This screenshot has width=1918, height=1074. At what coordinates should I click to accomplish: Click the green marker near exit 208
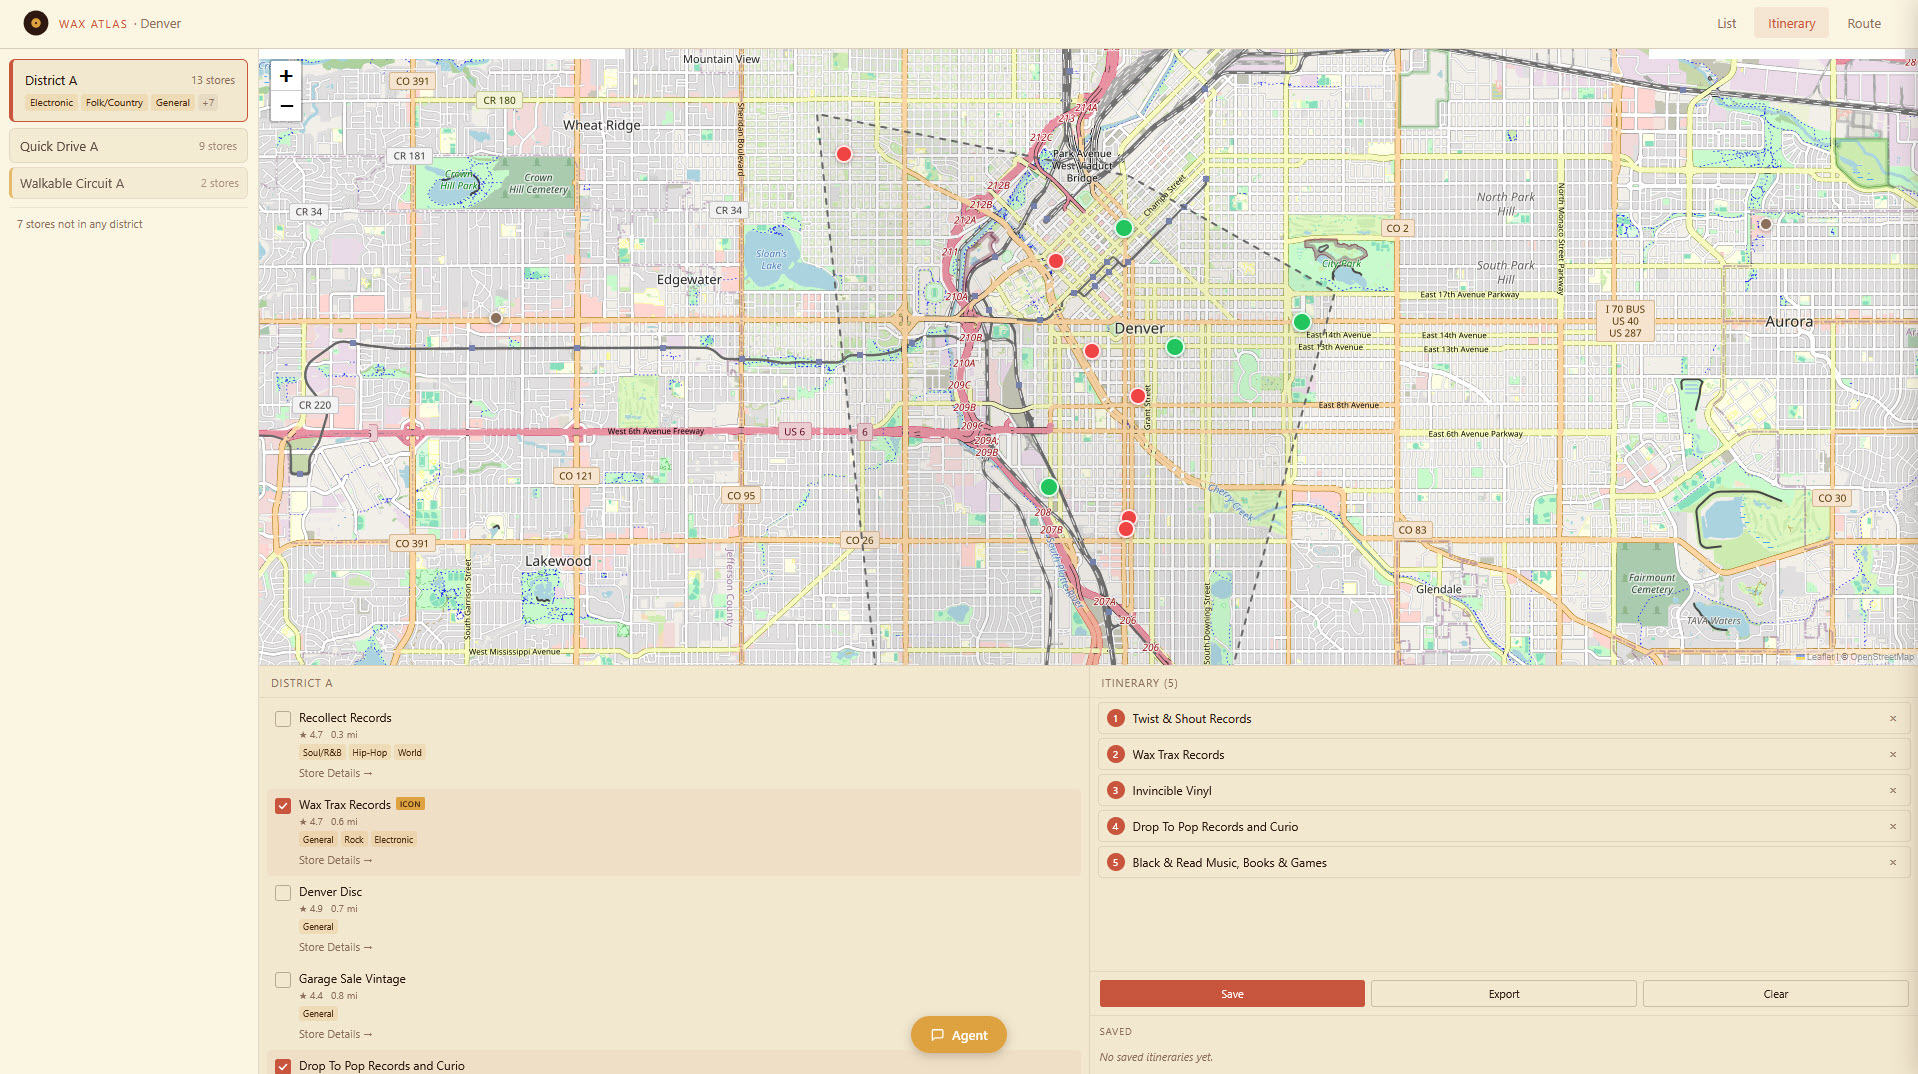coord(1048,487)
